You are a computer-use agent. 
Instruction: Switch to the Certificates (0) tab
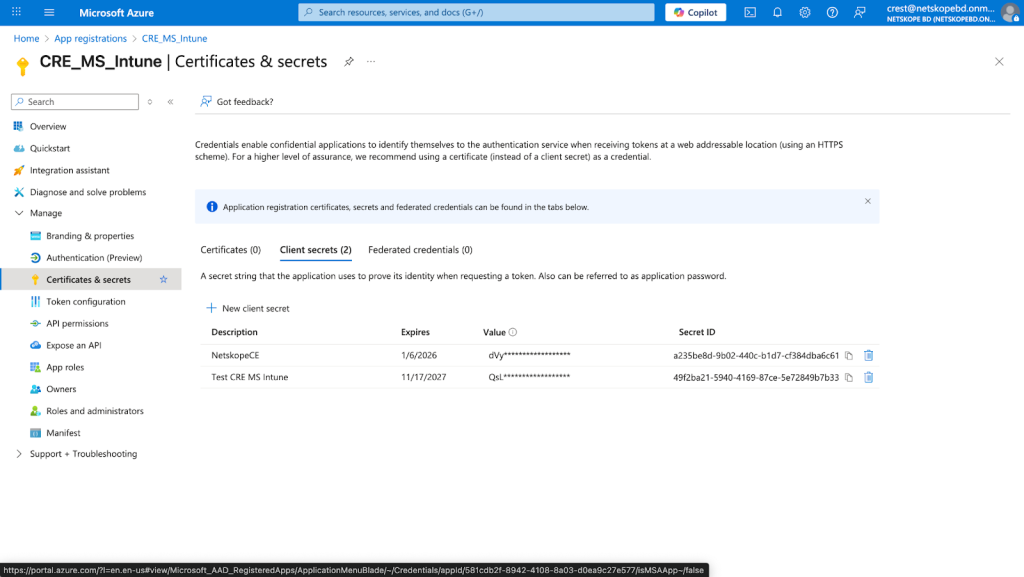coord(231,250)
